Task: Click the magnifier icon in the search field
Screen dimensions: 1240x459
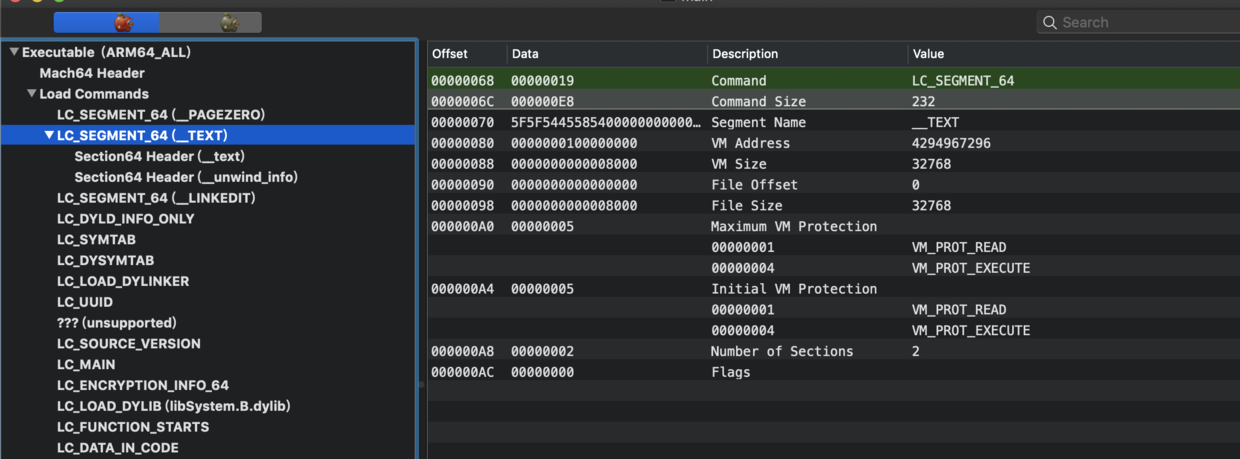Action: 1050,22
